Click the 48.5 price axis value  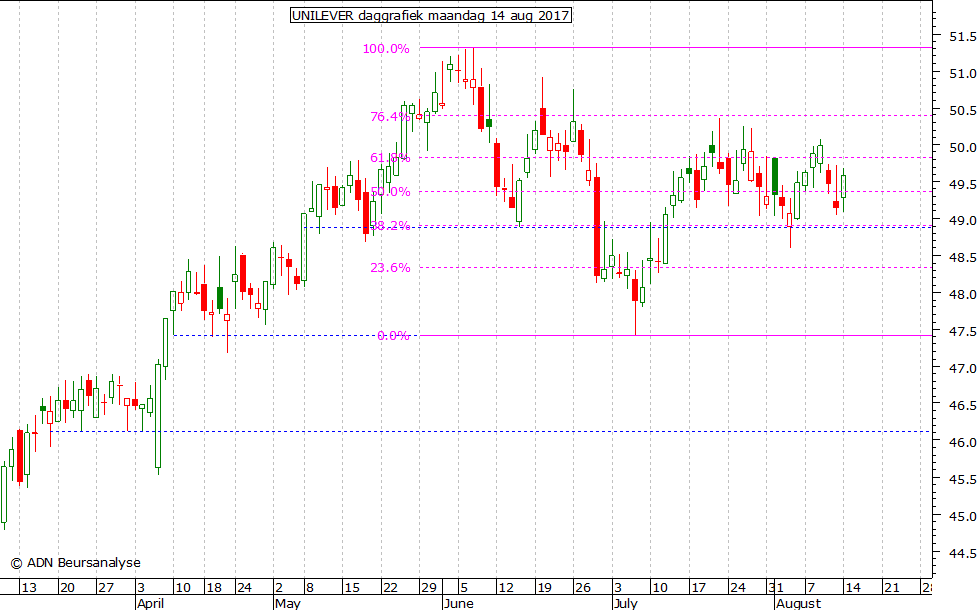[x=962, y=258]
